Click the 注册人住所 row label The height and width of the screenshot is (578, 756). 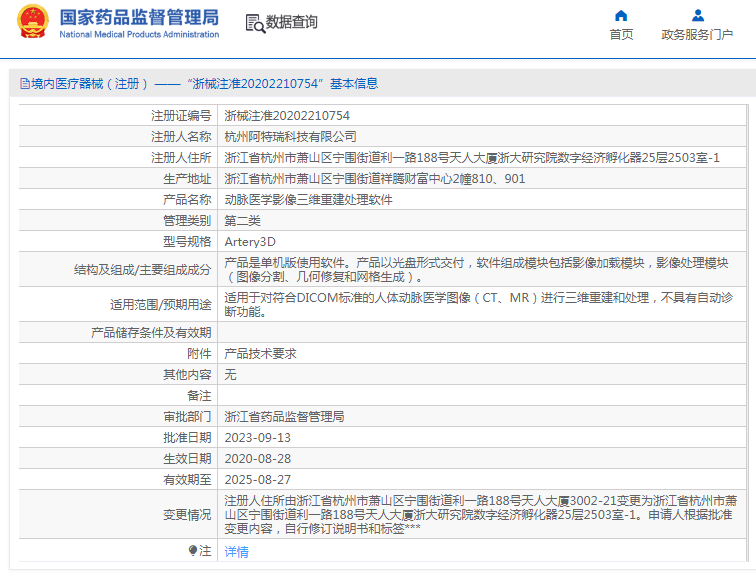coord(181,158)
